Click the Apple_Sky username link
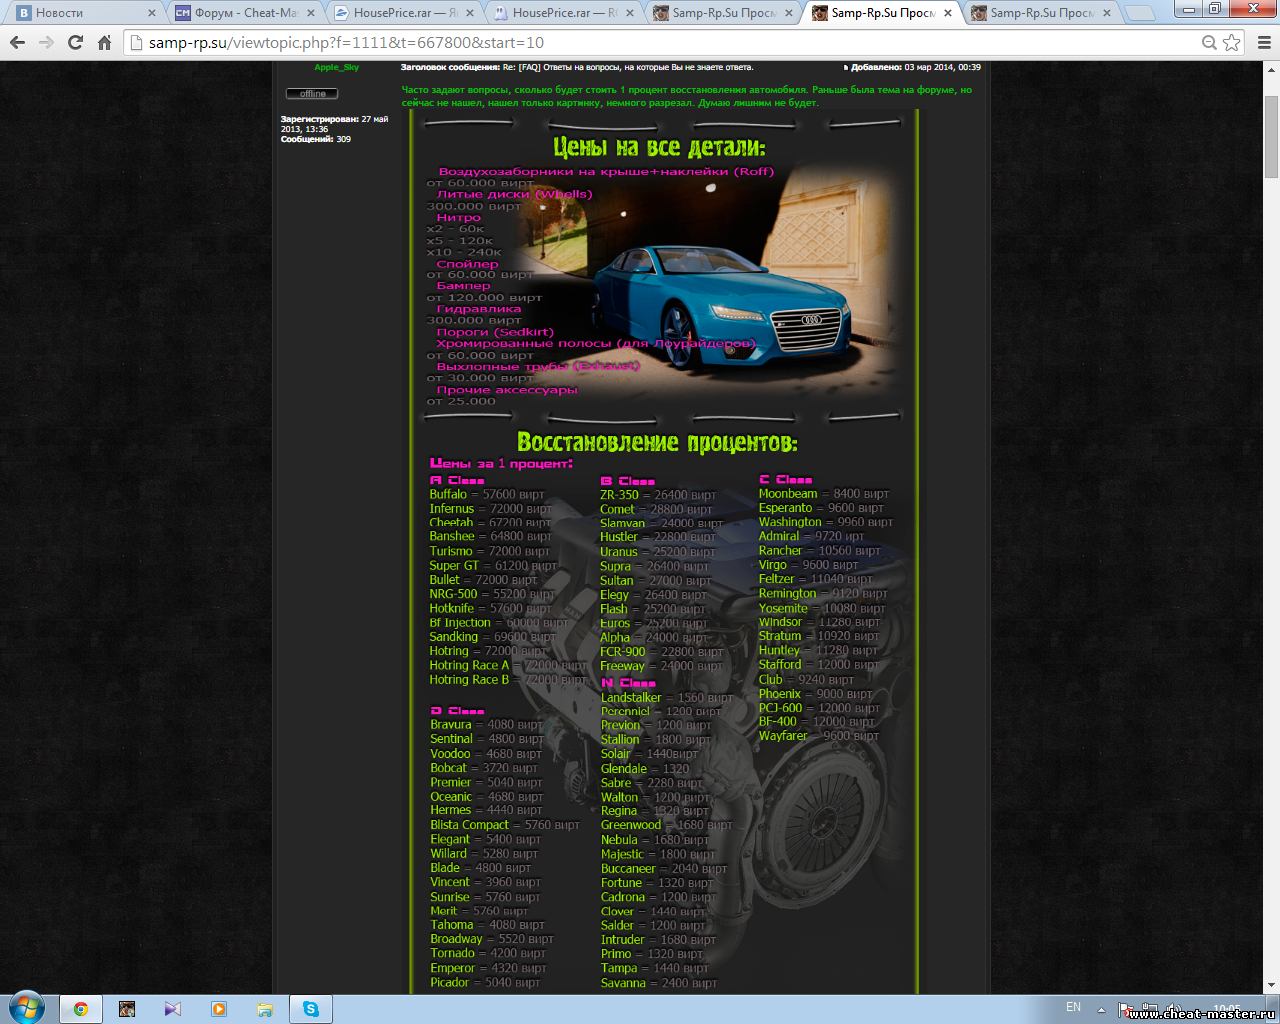1280x1024 pixels. (336, 68)
